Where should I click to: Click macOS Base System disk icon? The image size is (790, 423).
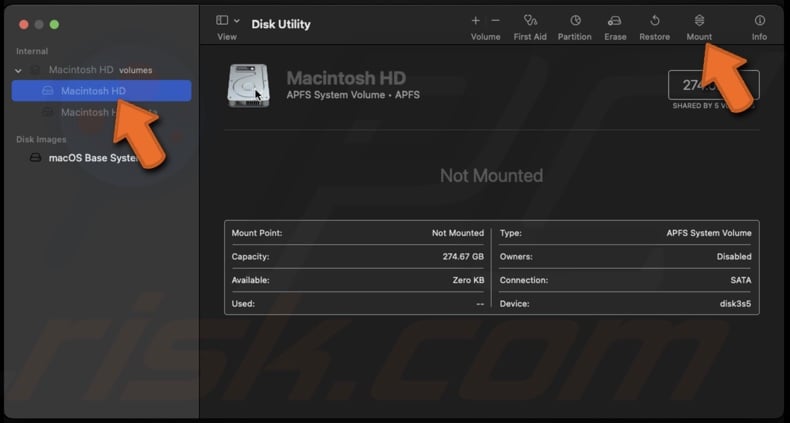tap(35, 158)
